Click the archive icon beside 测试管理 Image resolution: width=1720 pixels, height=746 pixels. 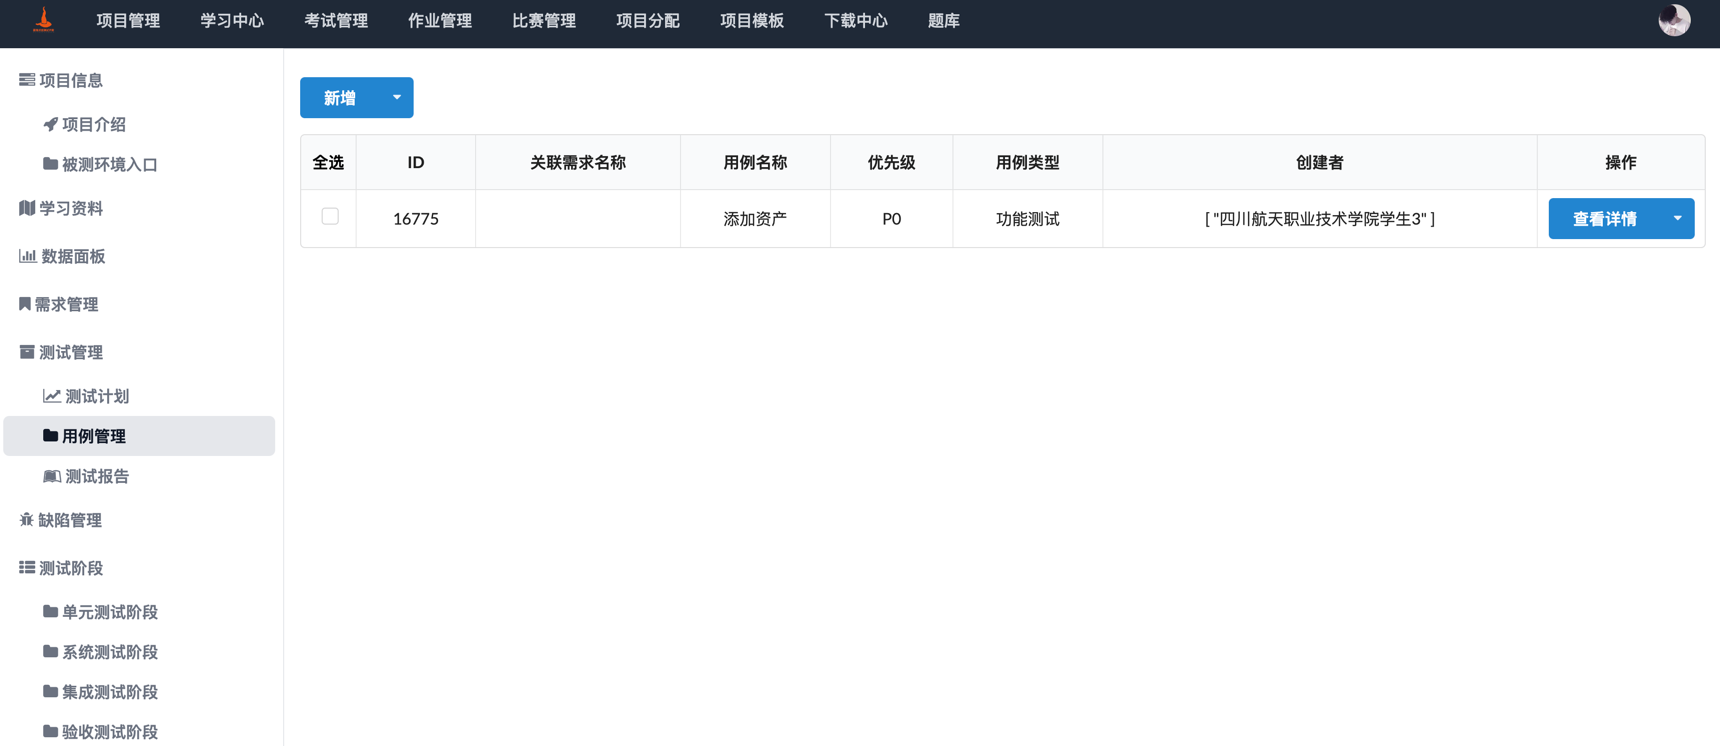click(27, 352)
